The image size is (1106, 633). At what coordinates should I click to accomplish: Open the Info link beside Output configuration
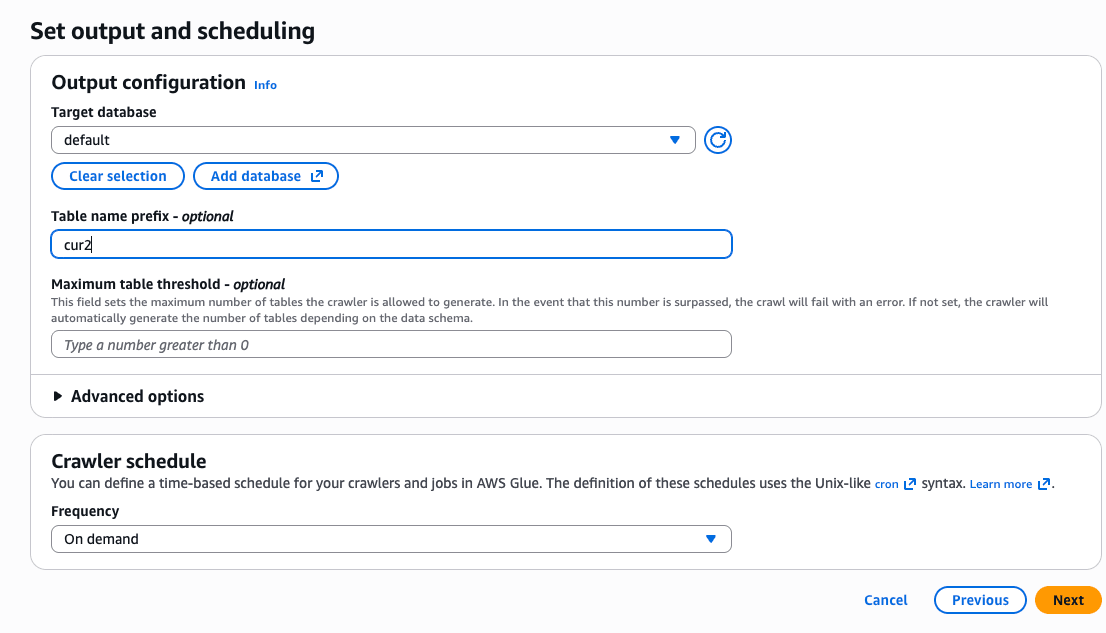click(265, 85)
